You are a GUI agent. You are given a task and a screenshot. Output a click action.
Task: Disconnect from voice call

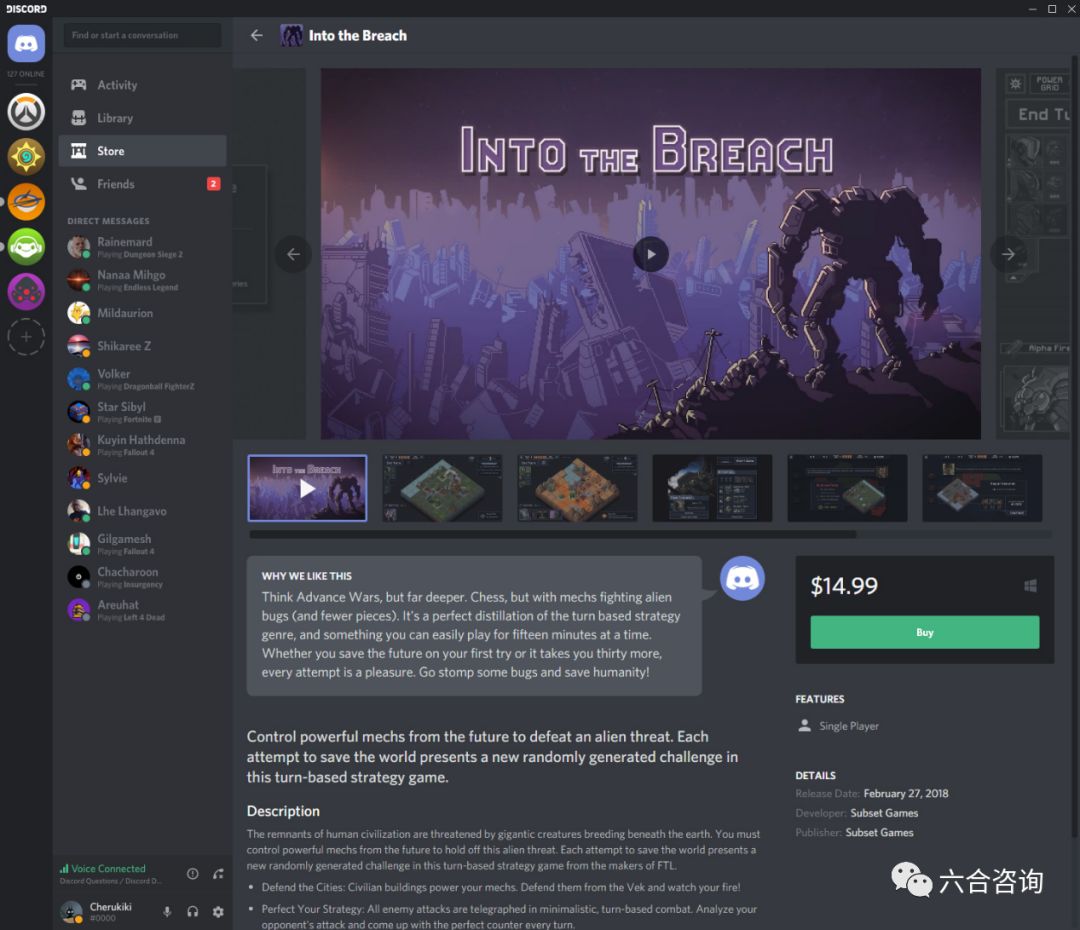[218, 874]
